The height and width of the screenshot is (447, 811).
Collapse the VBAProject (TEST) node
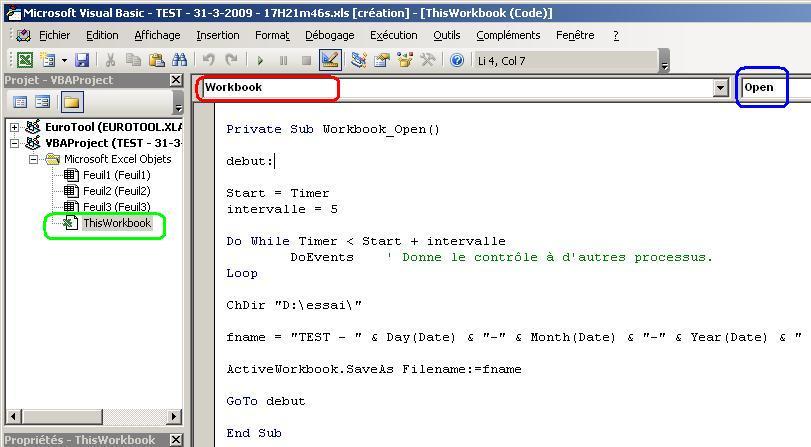[x=14, y=143]
